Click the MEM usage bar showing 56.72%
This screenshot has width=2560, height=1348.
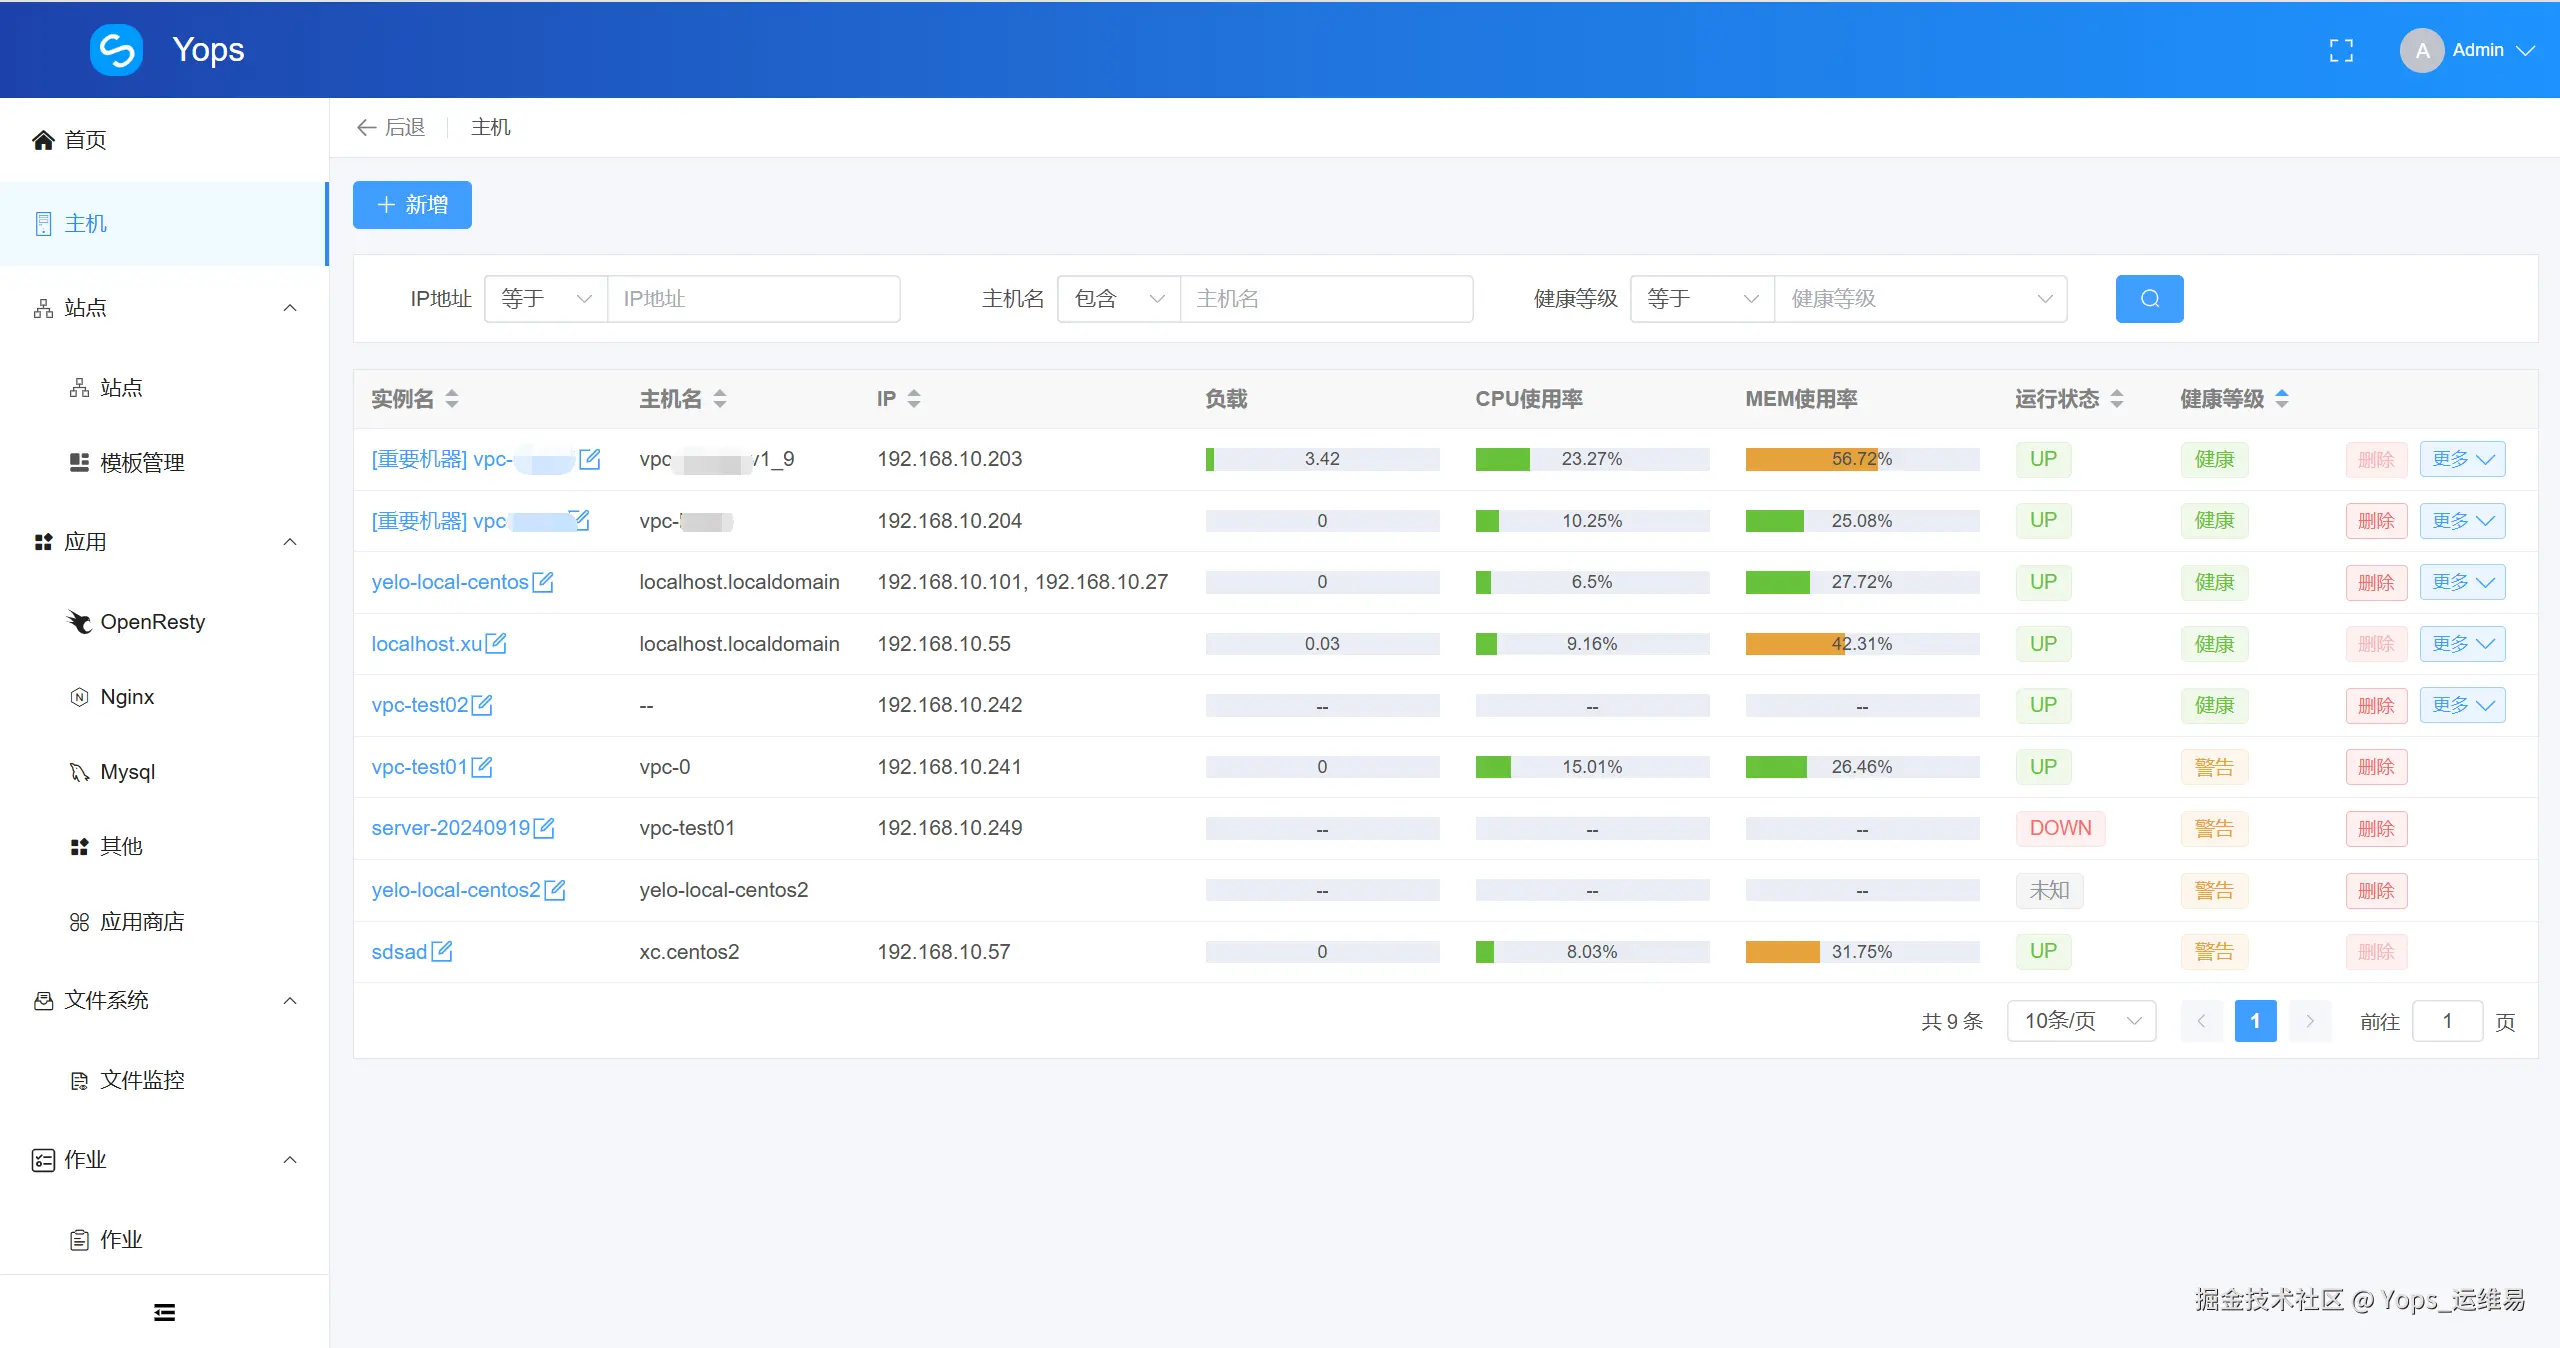(x=1861, y=459)
